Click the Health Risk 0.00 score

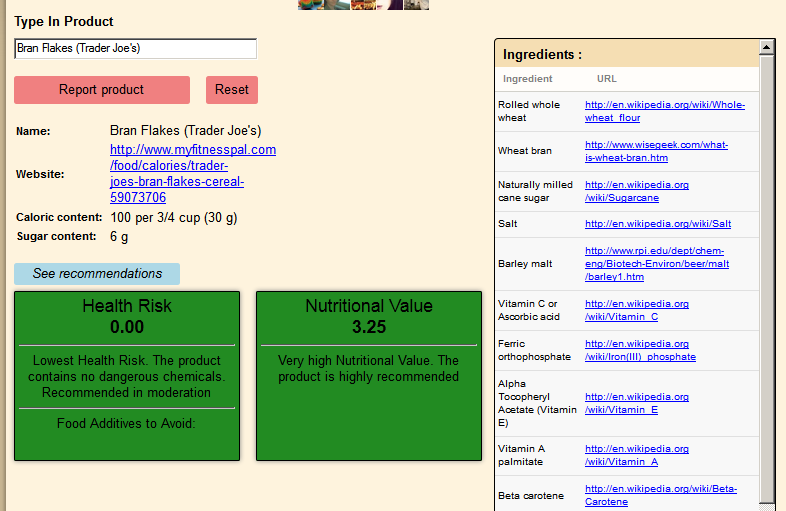click(127, 327)
